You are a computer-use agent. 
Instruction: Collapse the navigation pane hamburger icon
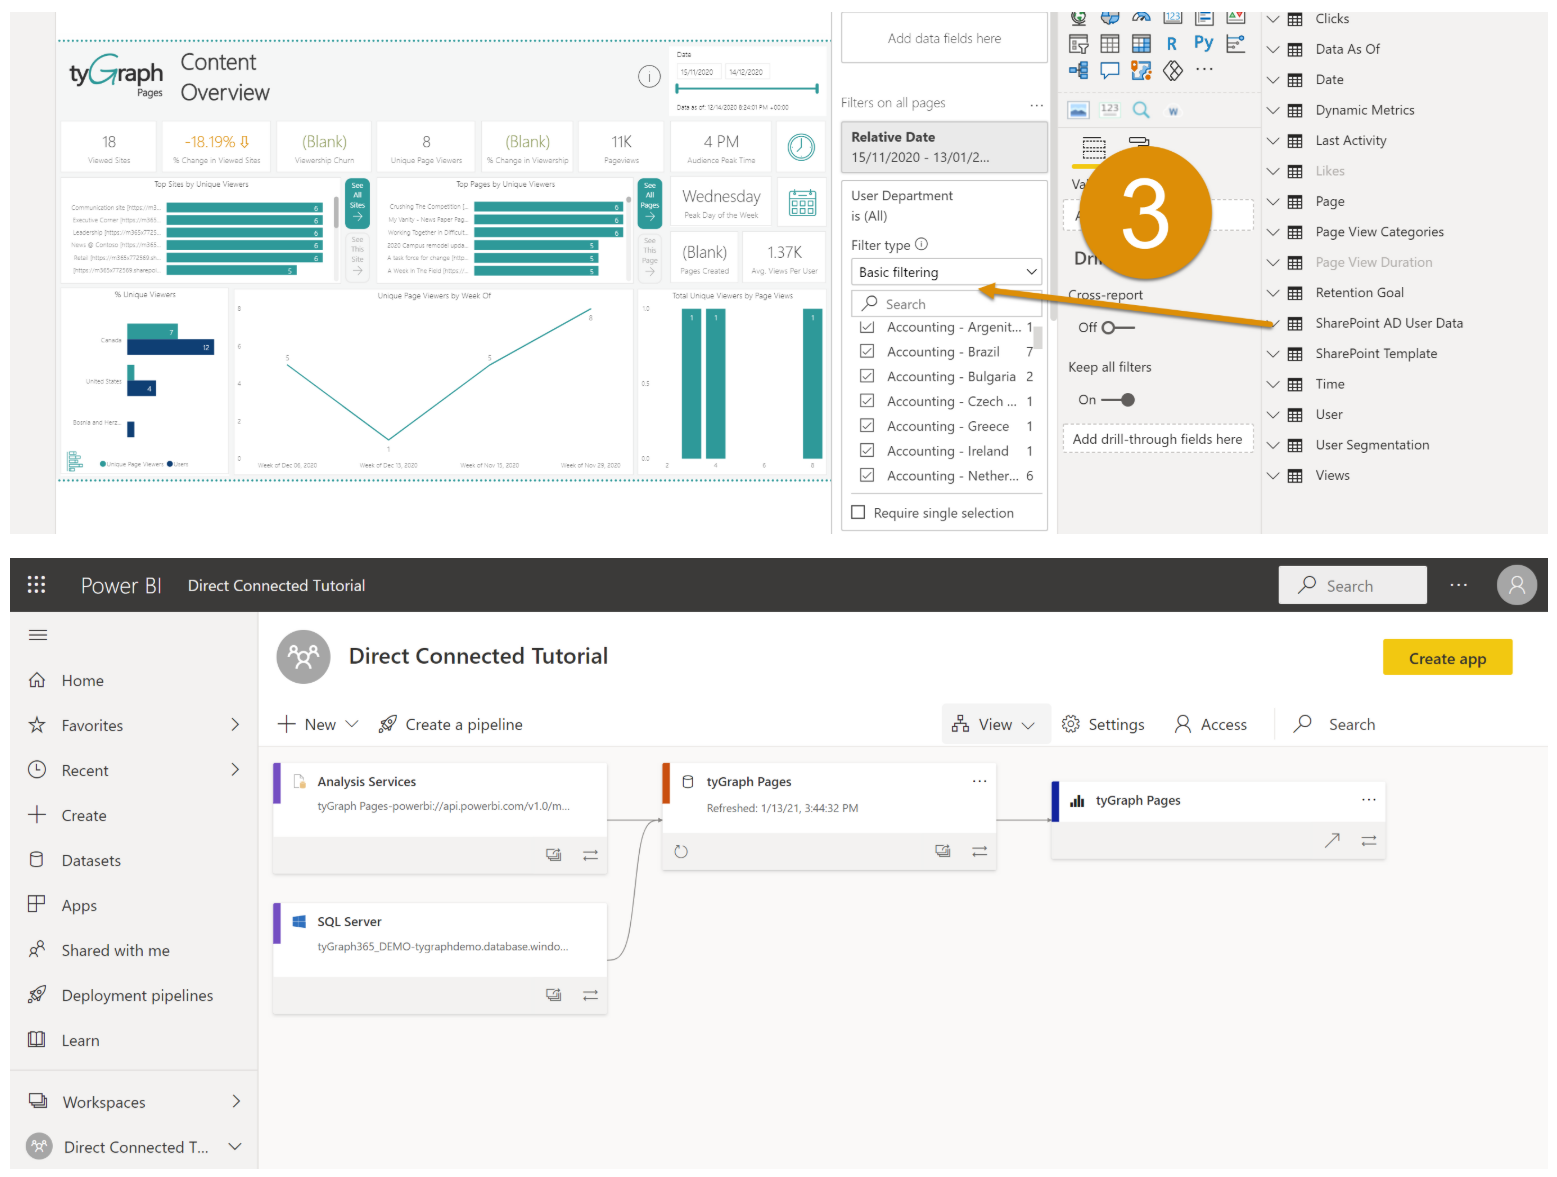pos(38,635)
